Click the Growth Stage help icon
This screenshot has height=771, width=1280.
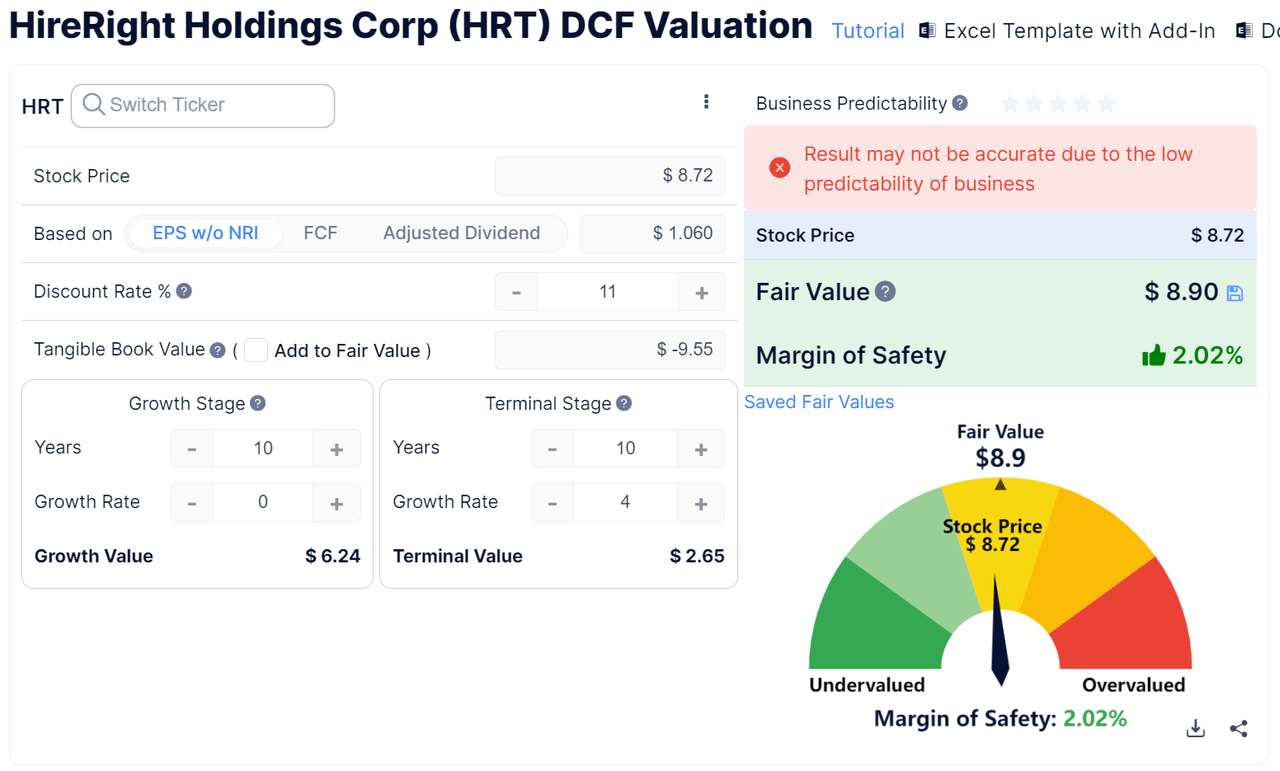click(258, 403)
